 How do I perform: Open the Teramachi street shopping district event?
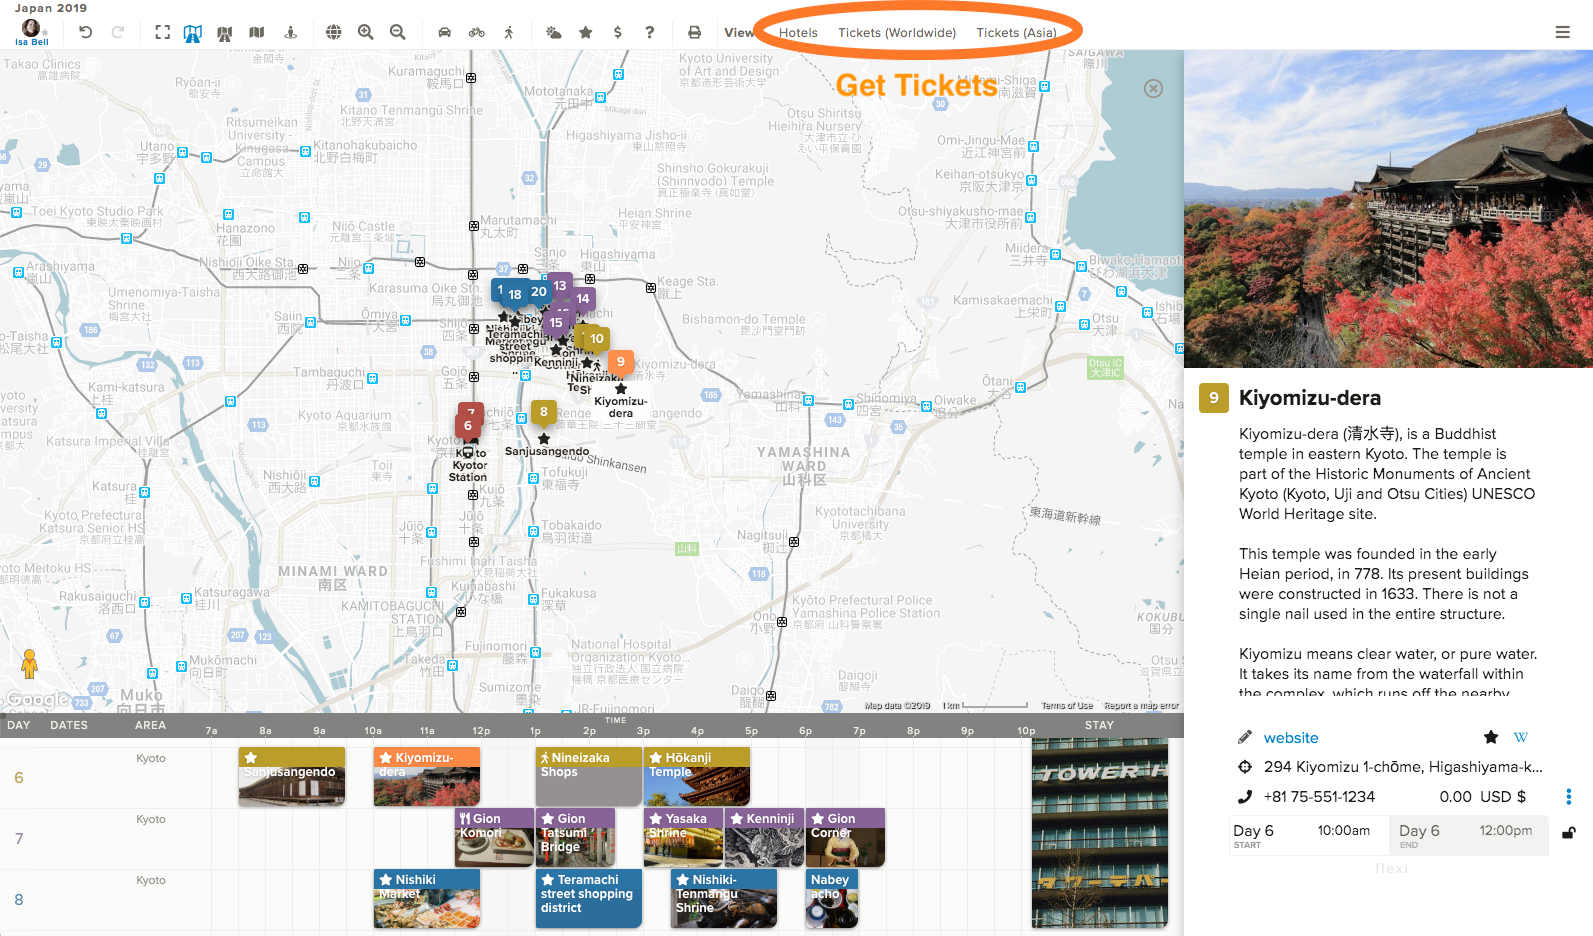point(589,899)
